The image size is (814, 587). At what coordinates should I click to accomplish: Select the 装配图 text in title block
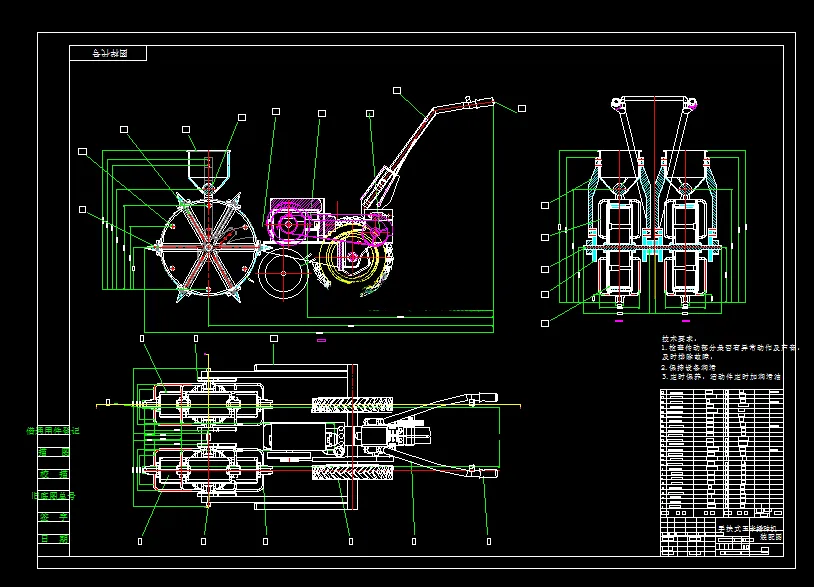click(771, 538)
